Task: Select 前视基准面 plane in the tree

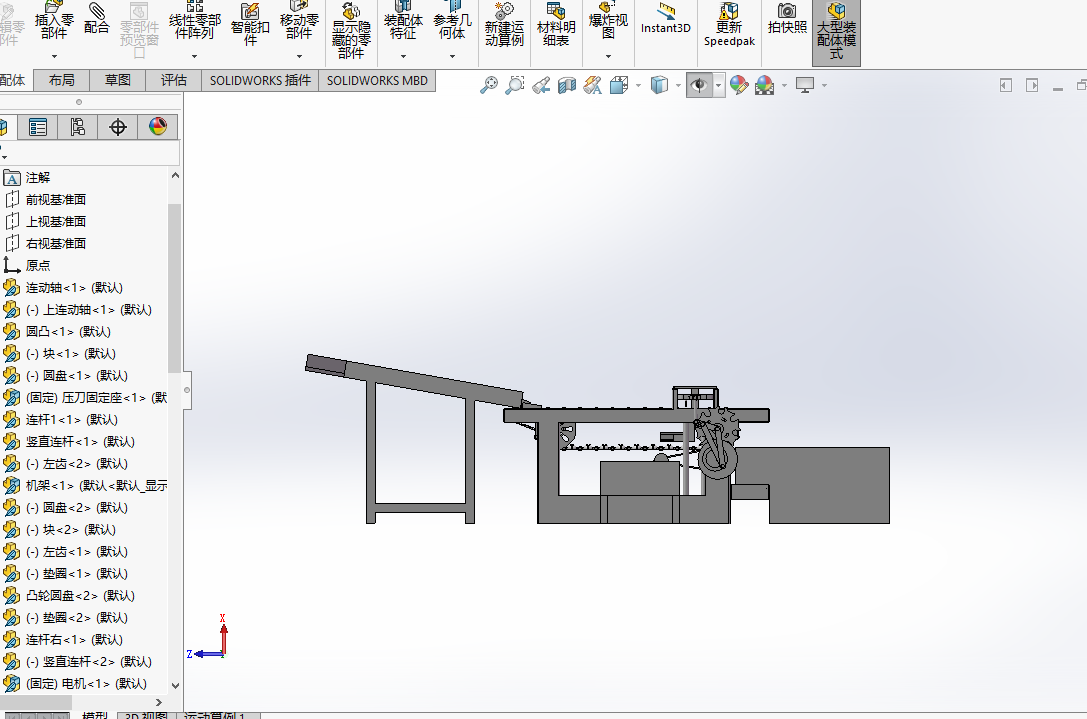Action: tap(56, 200)
